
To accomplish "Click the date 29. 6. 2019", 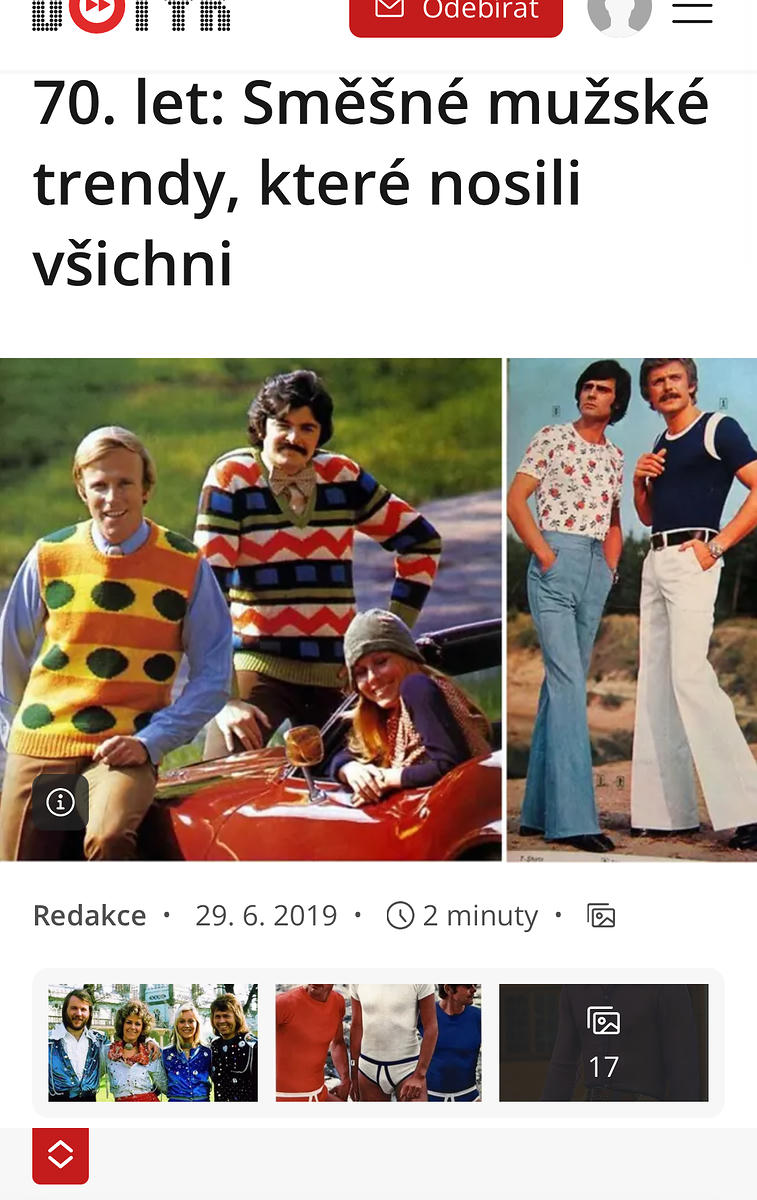I will click(x=266, y=915).
